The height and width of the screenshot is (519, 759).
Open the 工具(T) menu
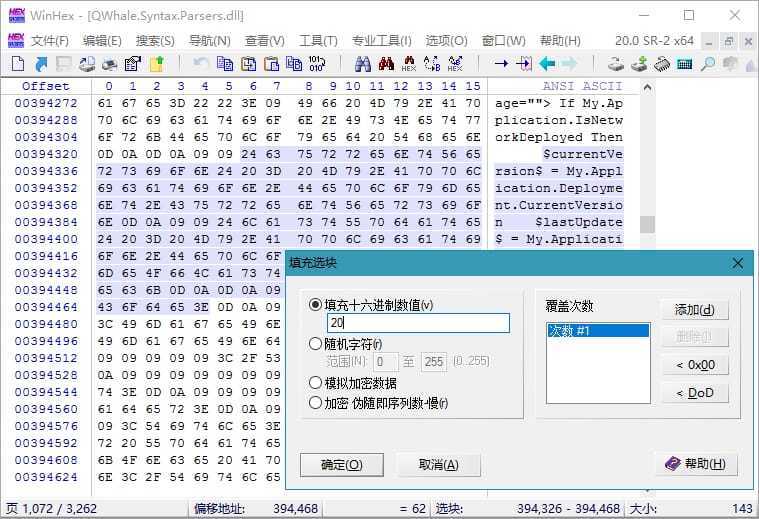(x=318, y=41)
